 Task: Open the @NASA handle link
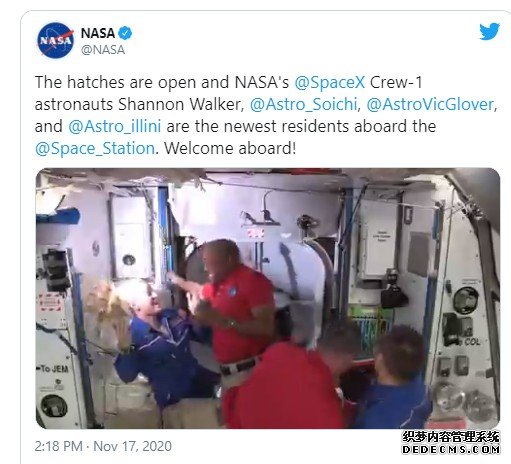(x=103, y=50)
